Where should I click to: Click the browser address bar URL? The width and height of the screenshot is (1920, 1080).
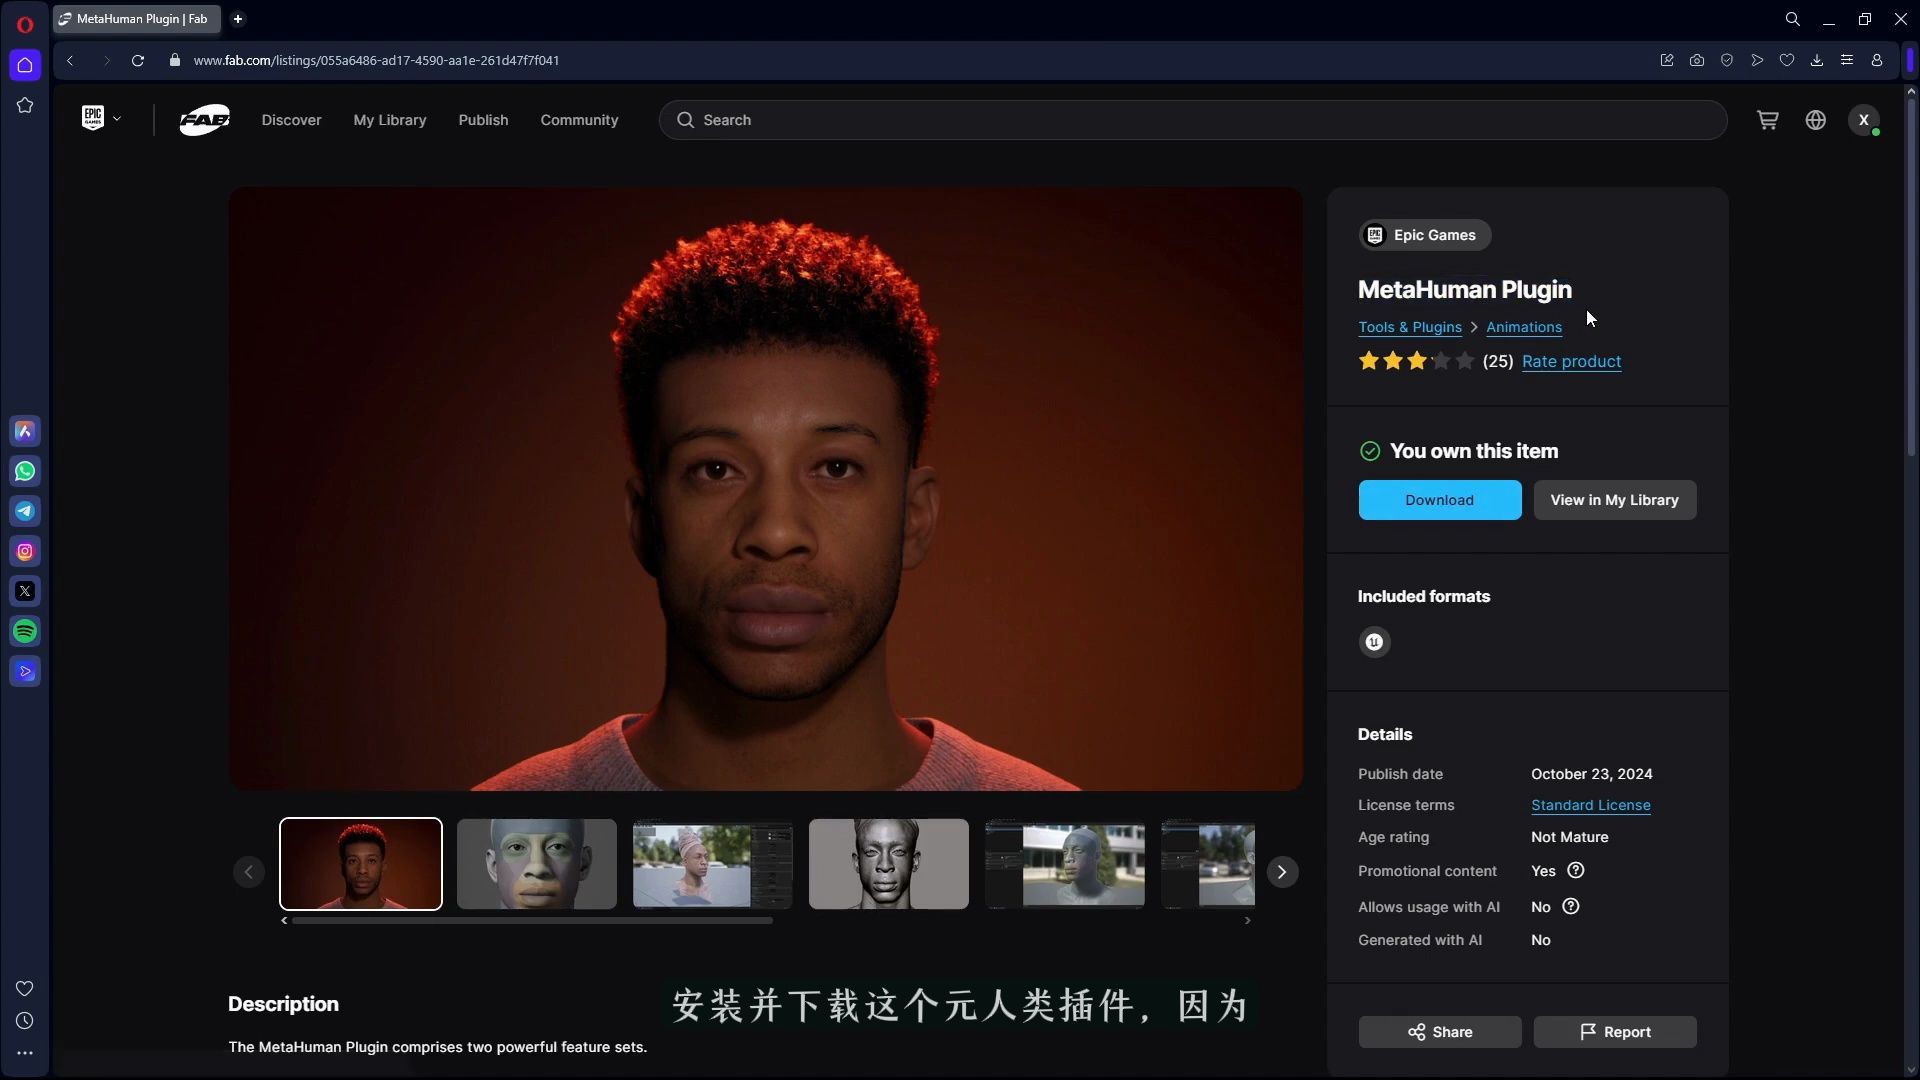coord(376,60)
